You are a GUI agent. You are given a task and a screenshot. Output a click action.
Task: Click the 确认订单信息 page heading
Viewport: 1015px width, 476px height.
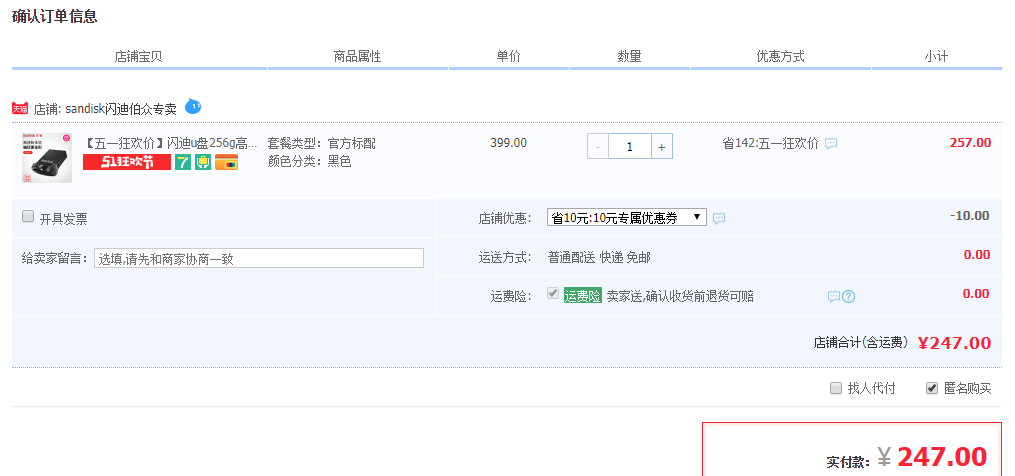tap(54, 16)
